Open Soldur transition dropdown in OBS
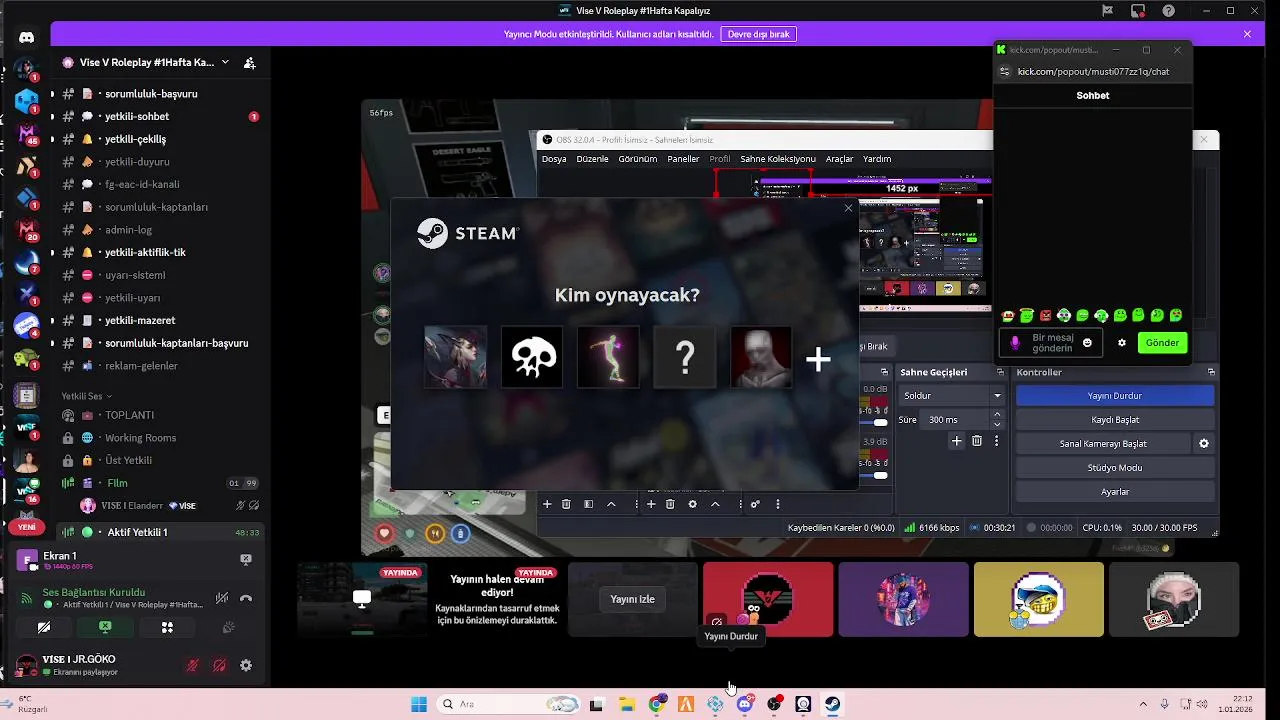 point(952,396)
